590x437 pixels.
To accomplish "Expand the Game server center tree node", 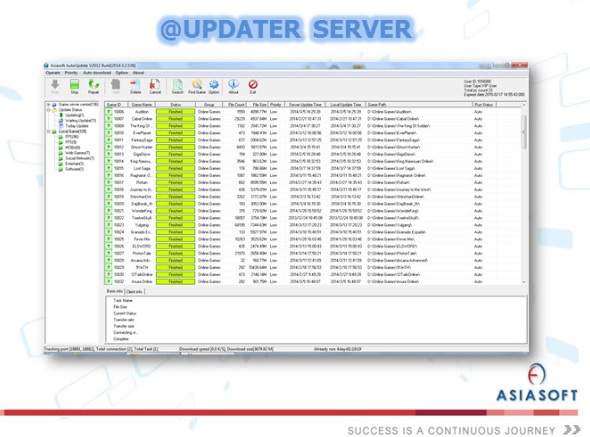I will tap(49, 105).
